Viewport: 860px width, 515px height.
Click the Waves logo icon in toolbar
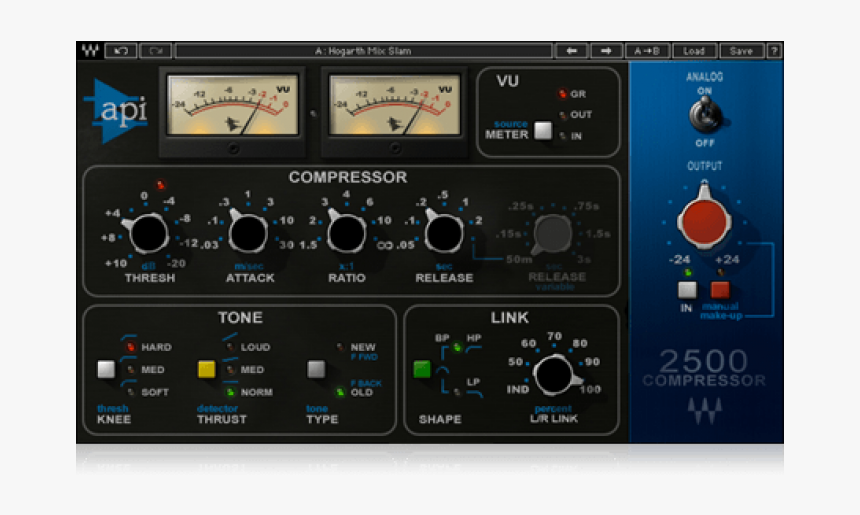pyautogui.click(x=90, y=51)
